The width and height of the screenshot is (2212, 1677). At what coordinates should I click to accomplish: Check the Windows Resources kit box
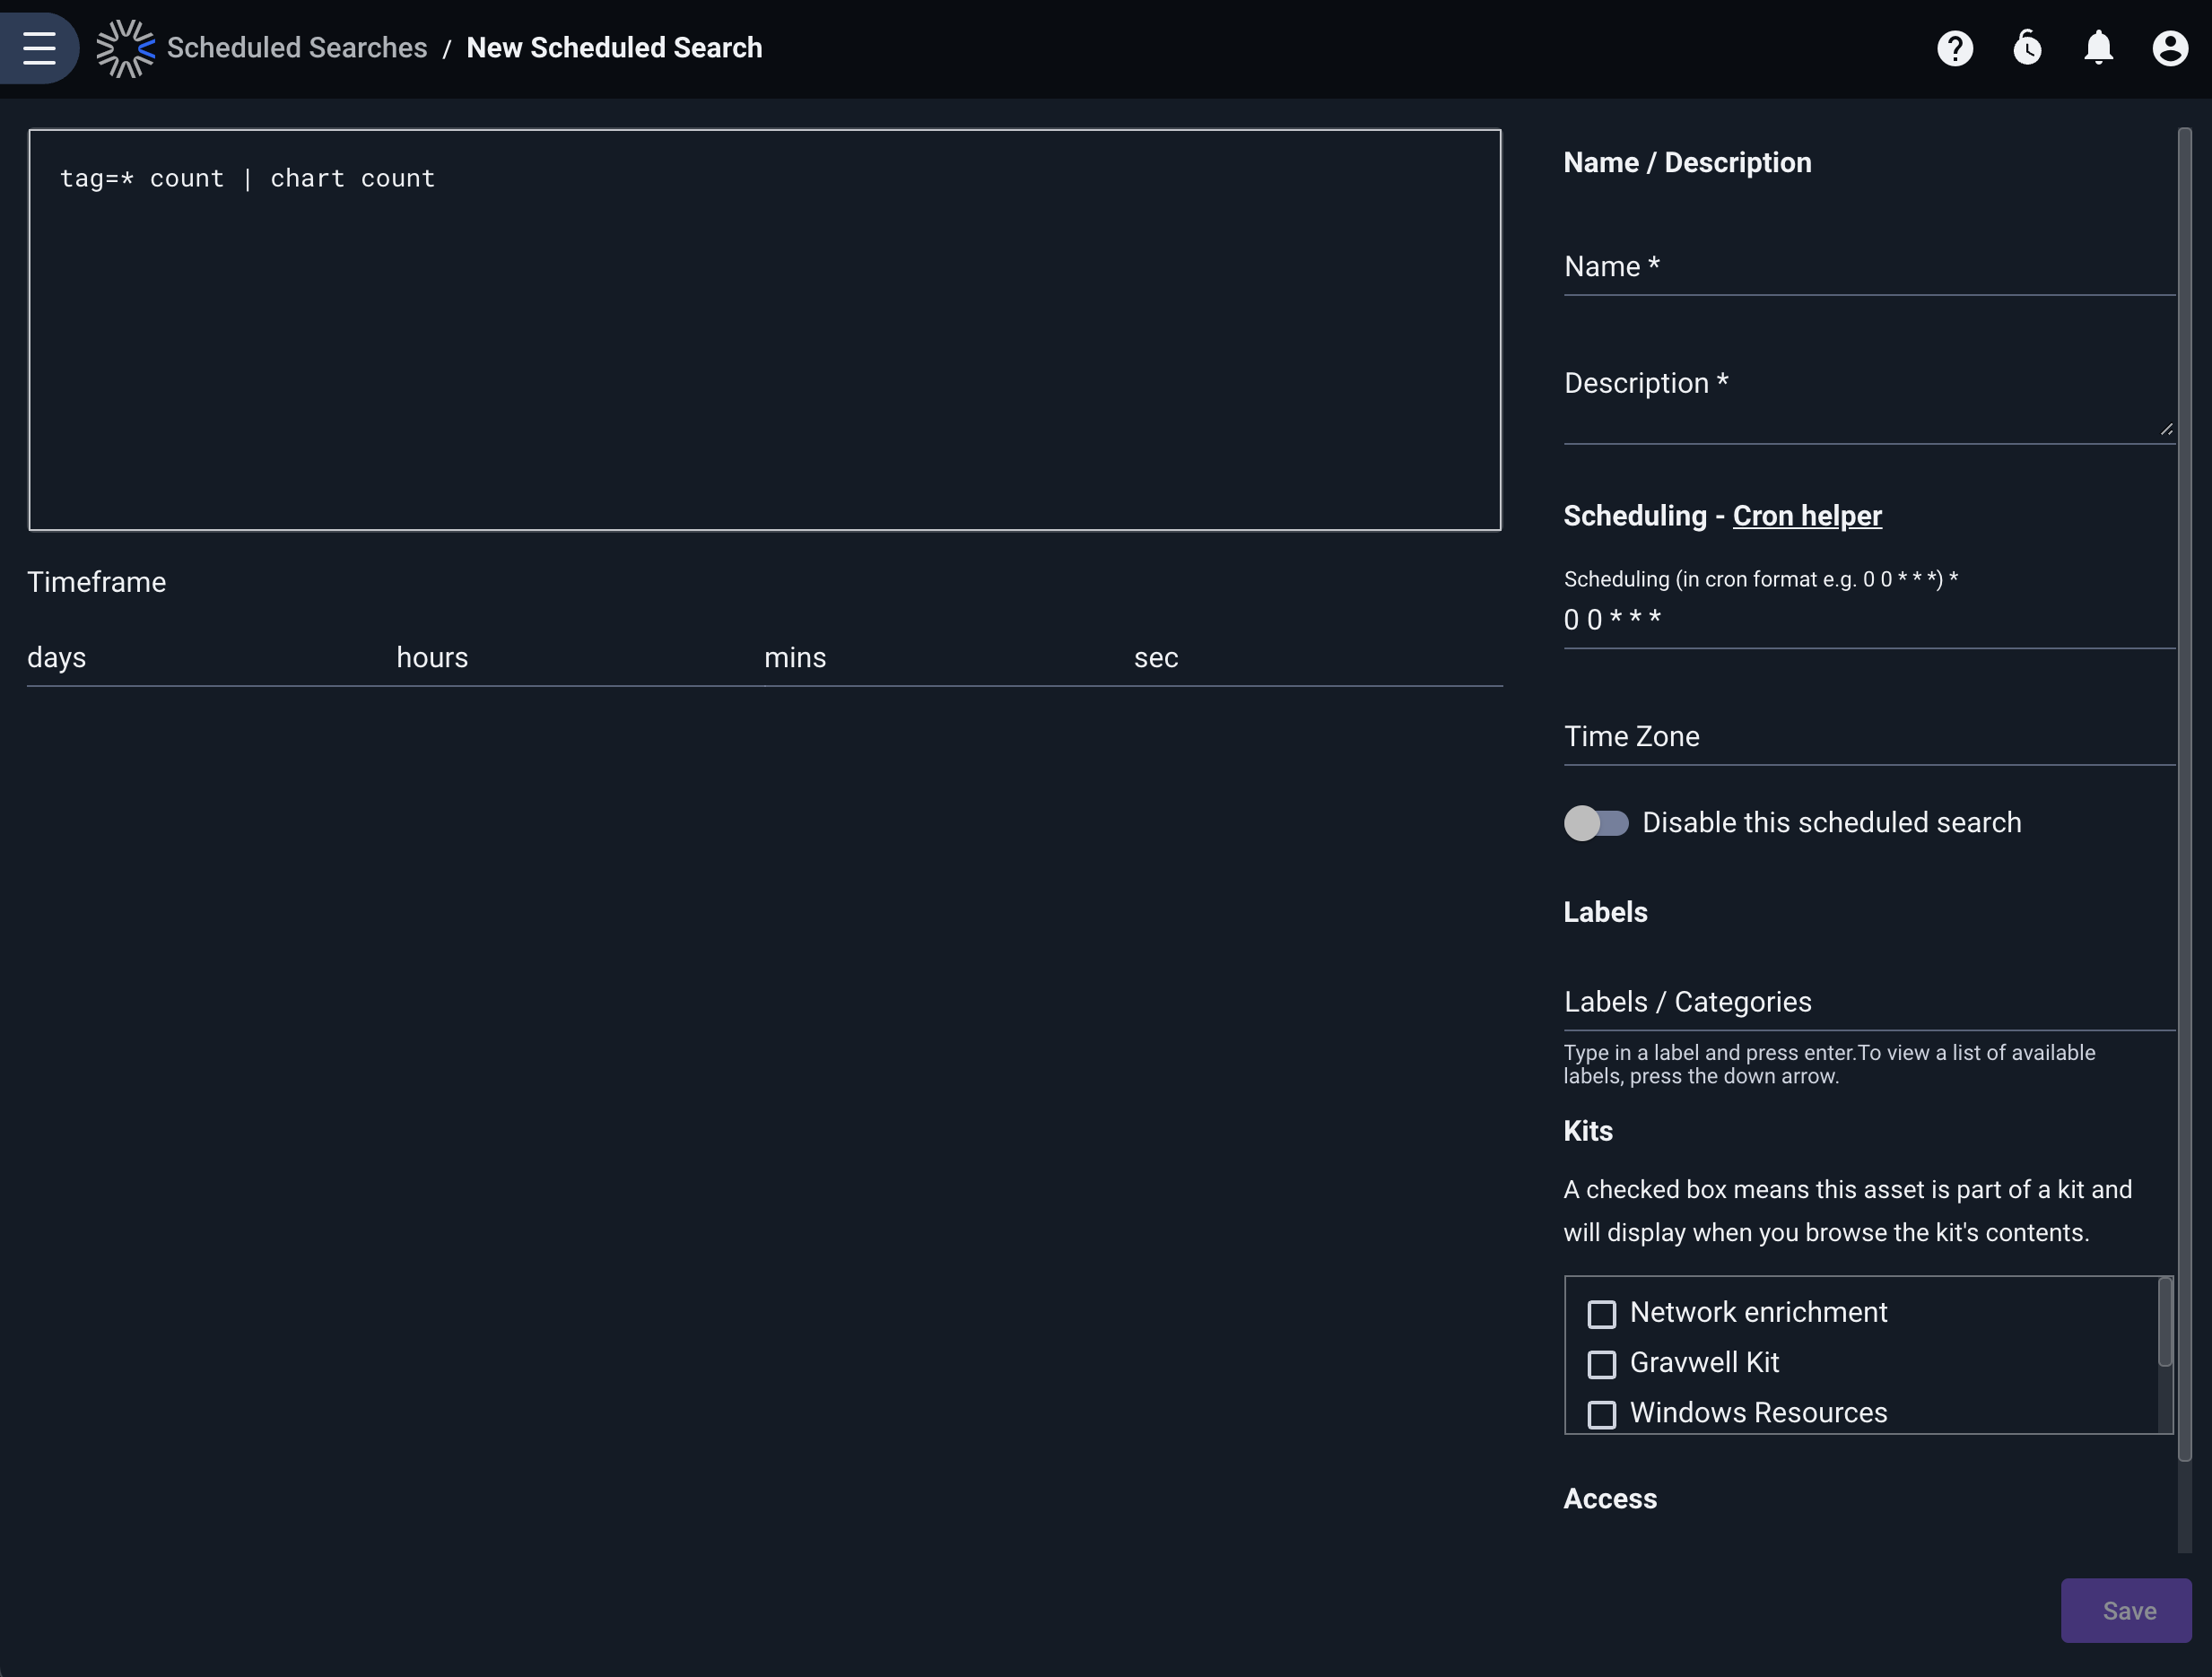1601,1414
